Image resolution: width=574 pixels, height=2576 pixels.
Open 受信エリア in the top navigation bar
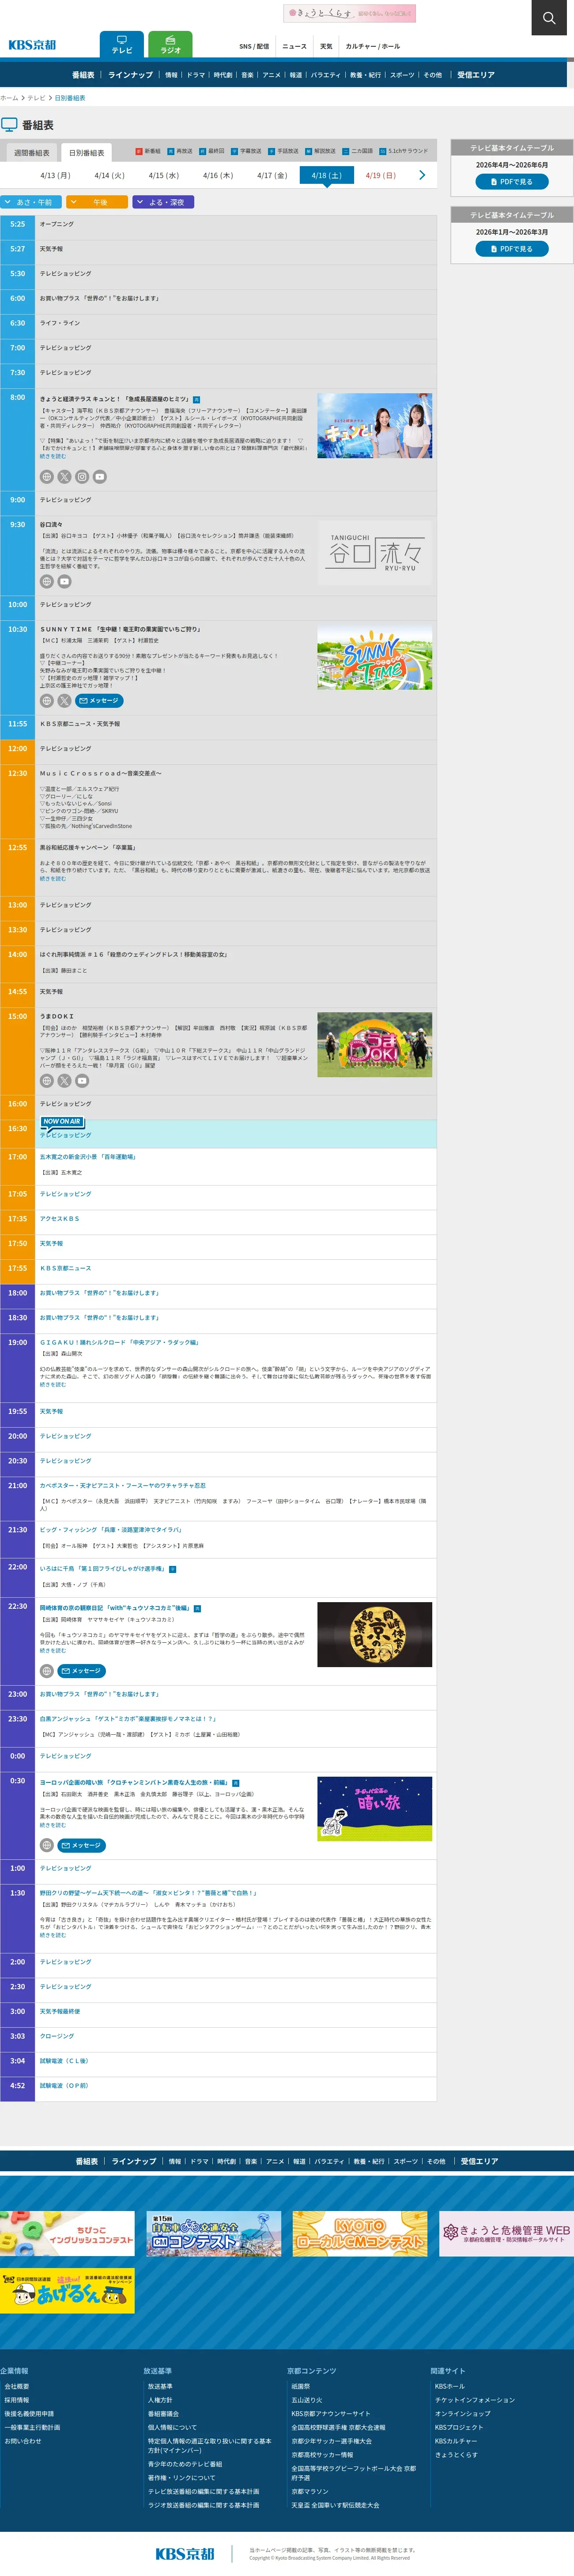(x=476, y=75)
